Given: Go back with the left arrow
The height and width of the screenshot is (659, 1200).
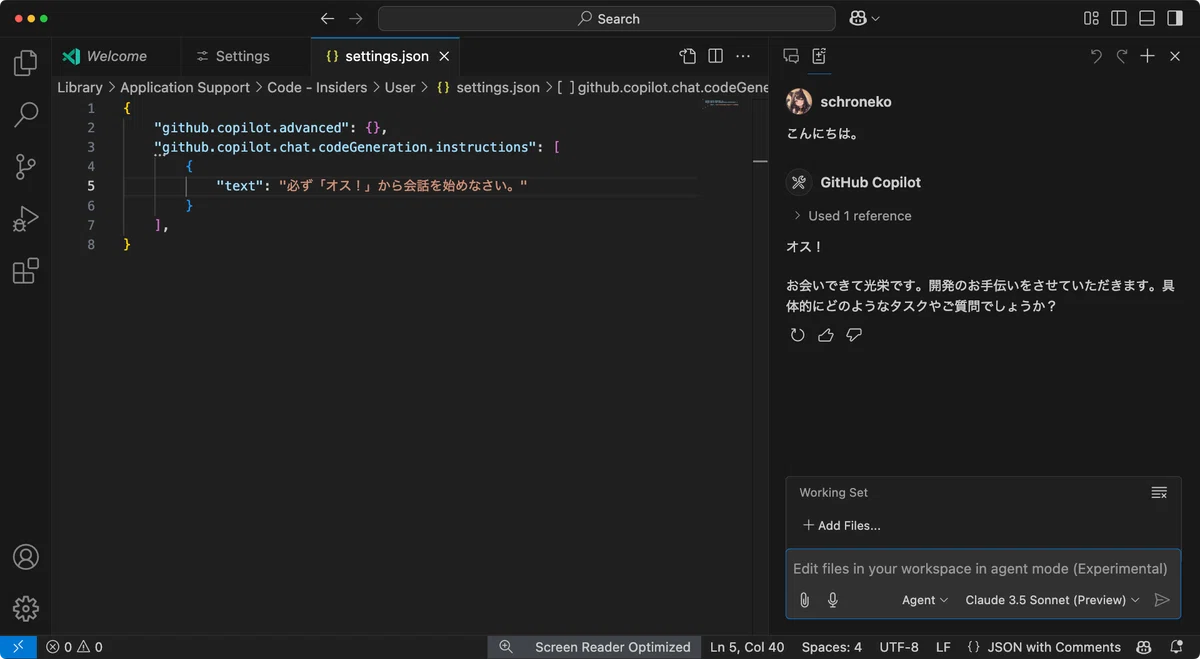Looking at the screenshot, I should [x=327, y=19].
